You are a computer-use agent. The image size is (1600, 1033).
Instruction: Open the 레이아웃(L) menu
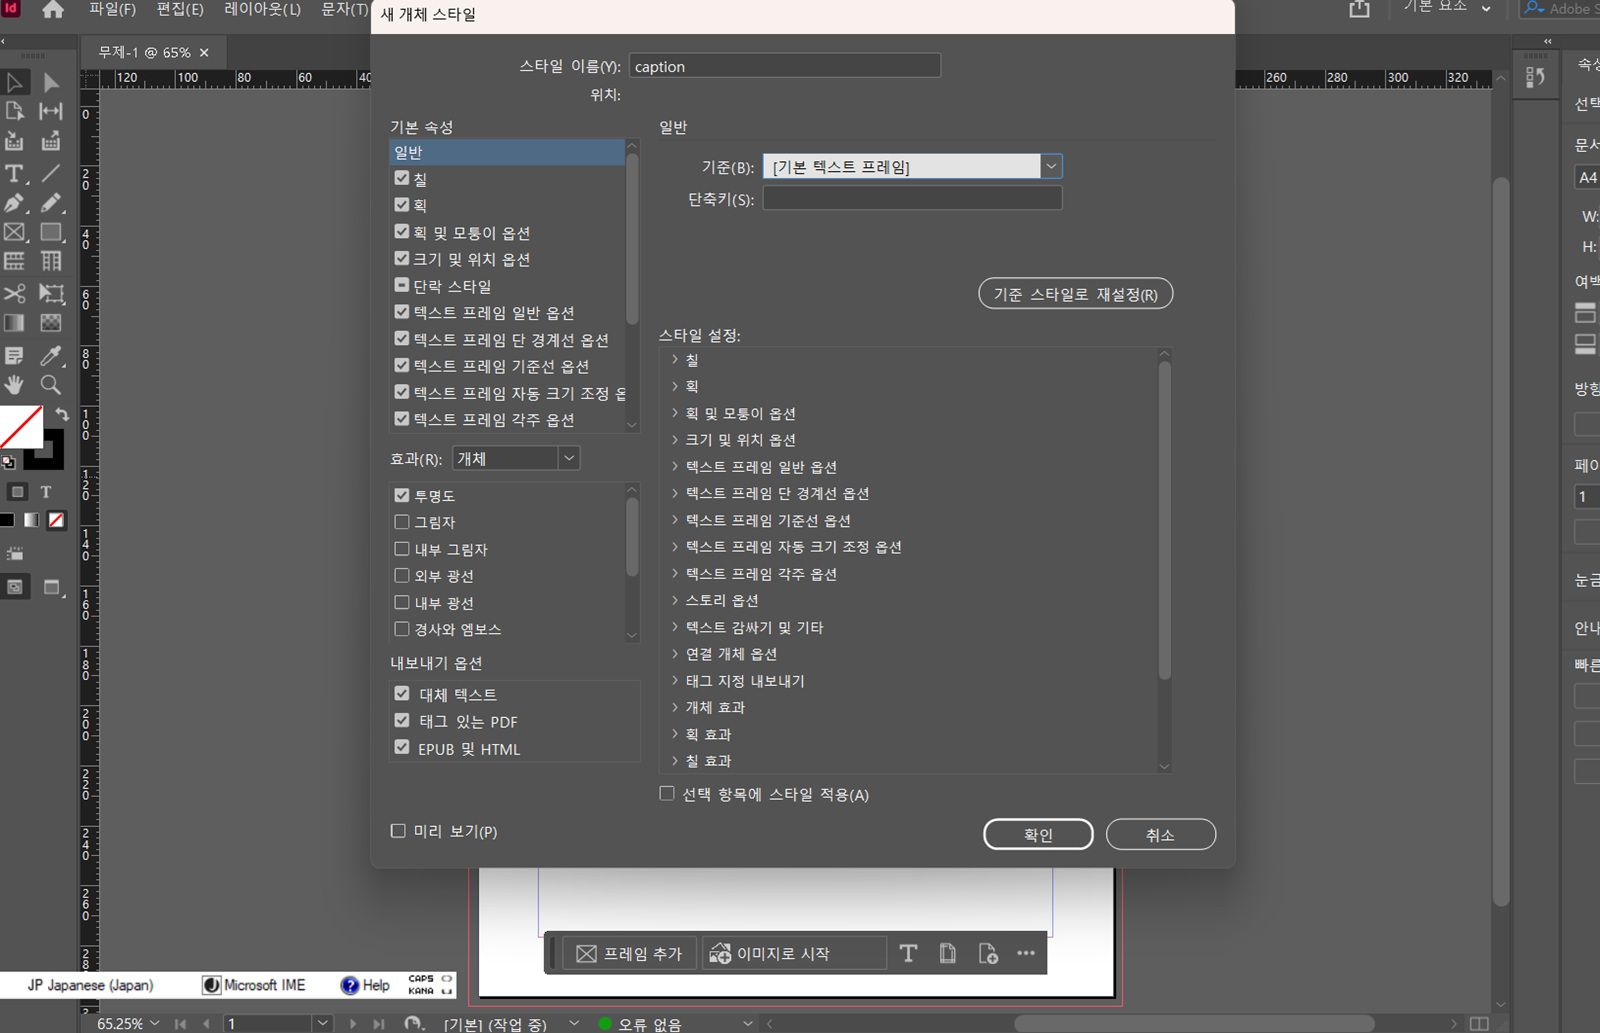pos(262,9)
